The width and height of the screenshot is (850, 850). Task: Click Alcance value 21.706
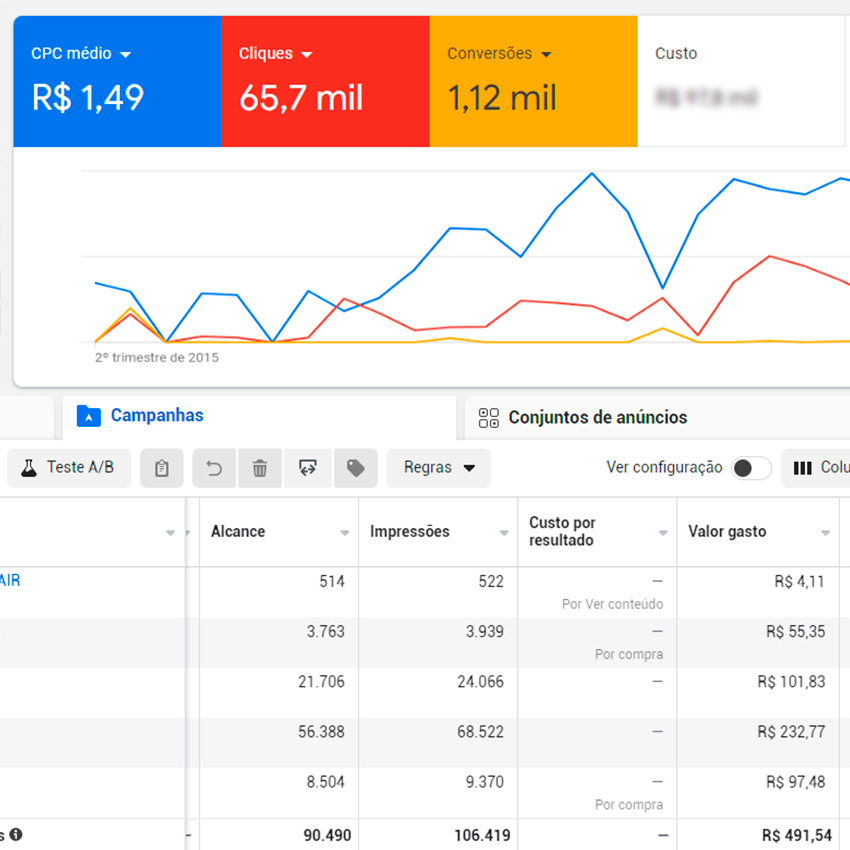point(321,681)
